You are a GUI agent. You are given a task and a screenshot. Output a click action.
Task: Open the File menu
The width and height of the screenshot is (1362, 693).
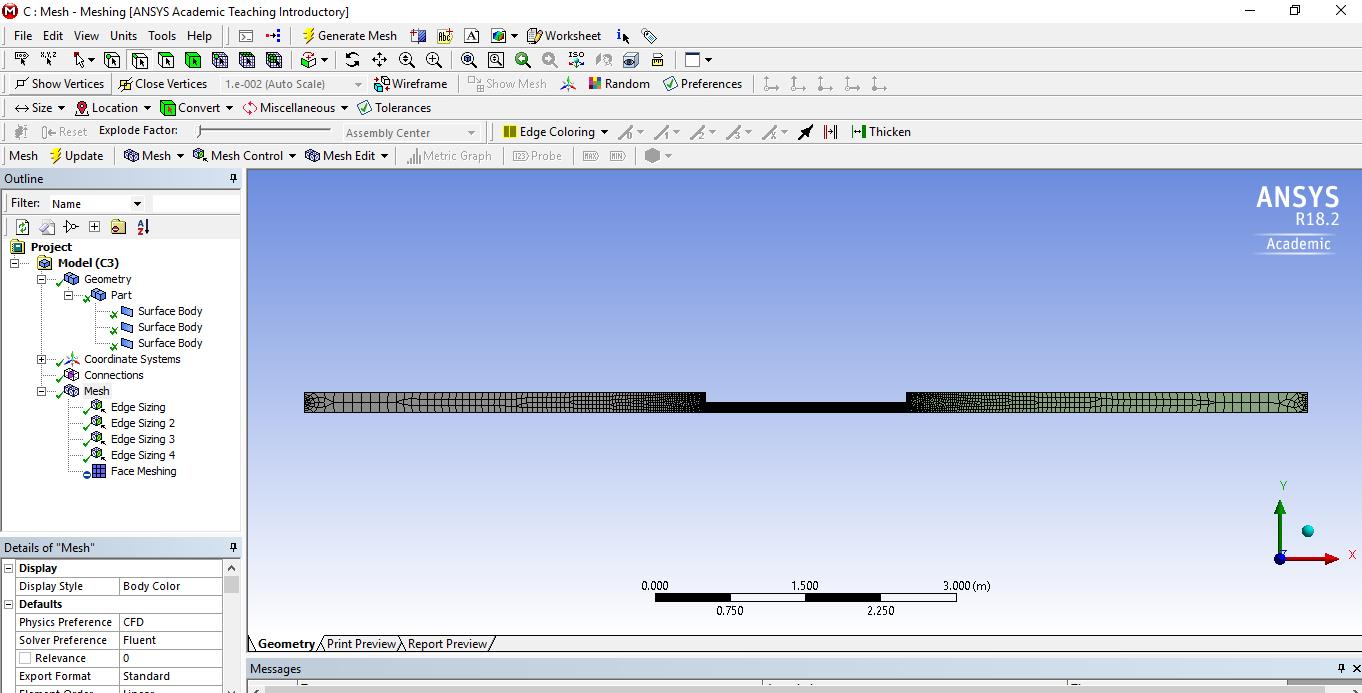coord(23,36)
